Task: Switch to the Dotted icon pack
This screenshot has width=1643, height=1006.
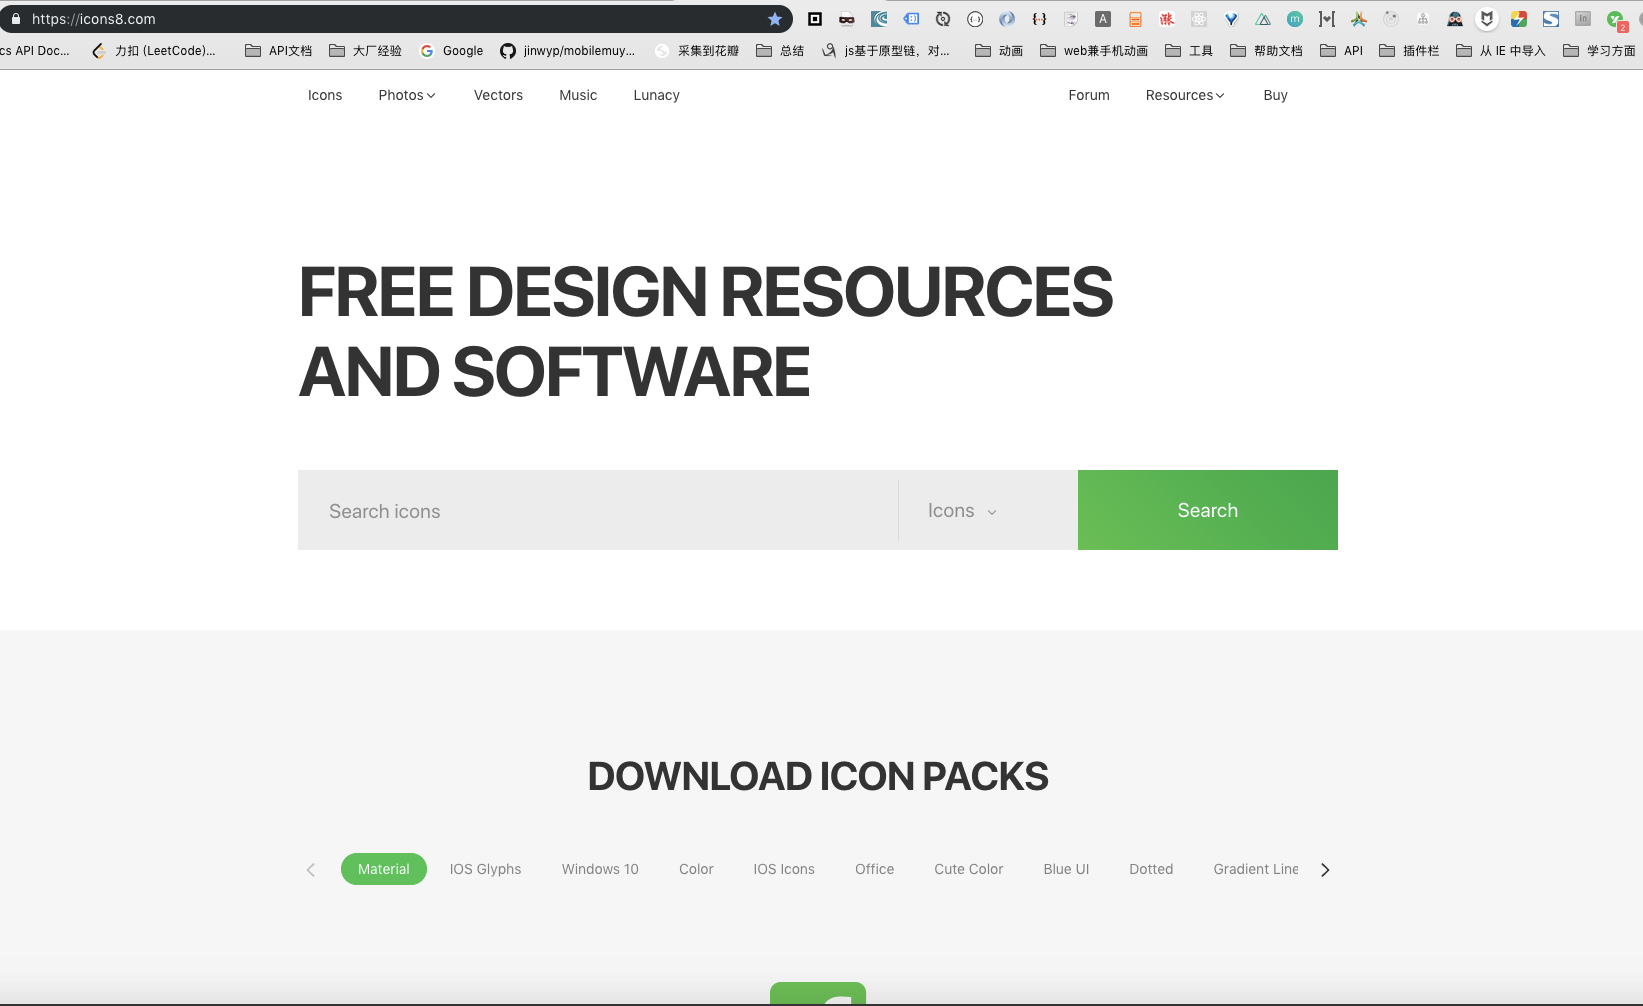Action: [x=1151, y=869]
